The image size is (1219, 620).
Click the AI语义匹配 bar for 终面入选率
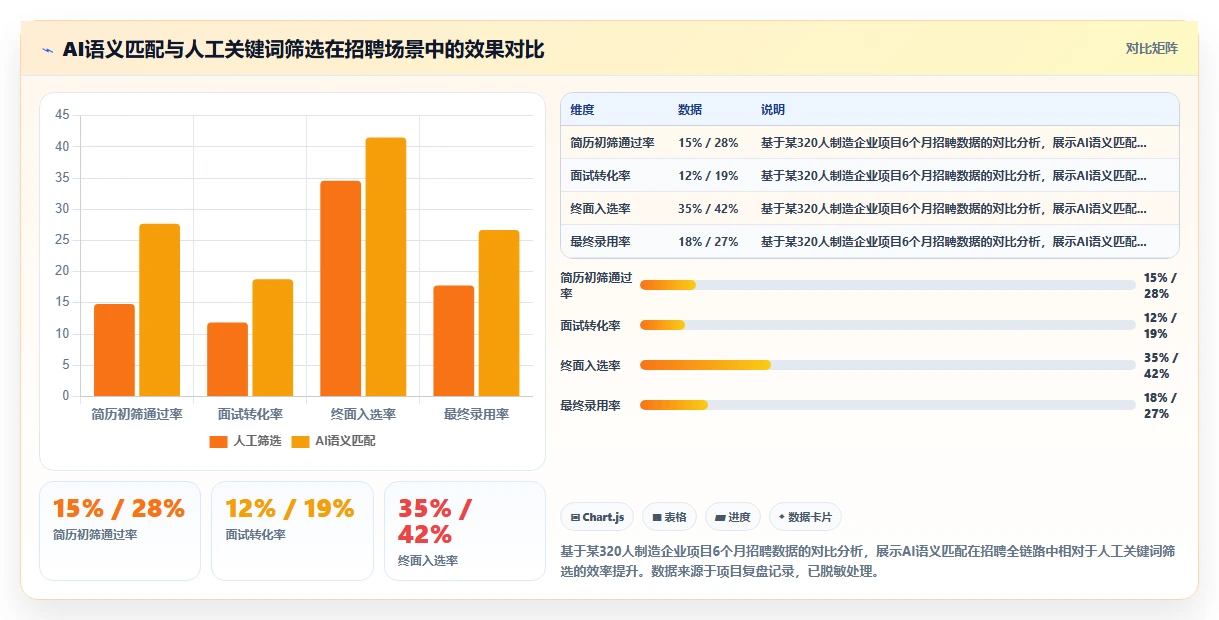[x=385, y=267]
